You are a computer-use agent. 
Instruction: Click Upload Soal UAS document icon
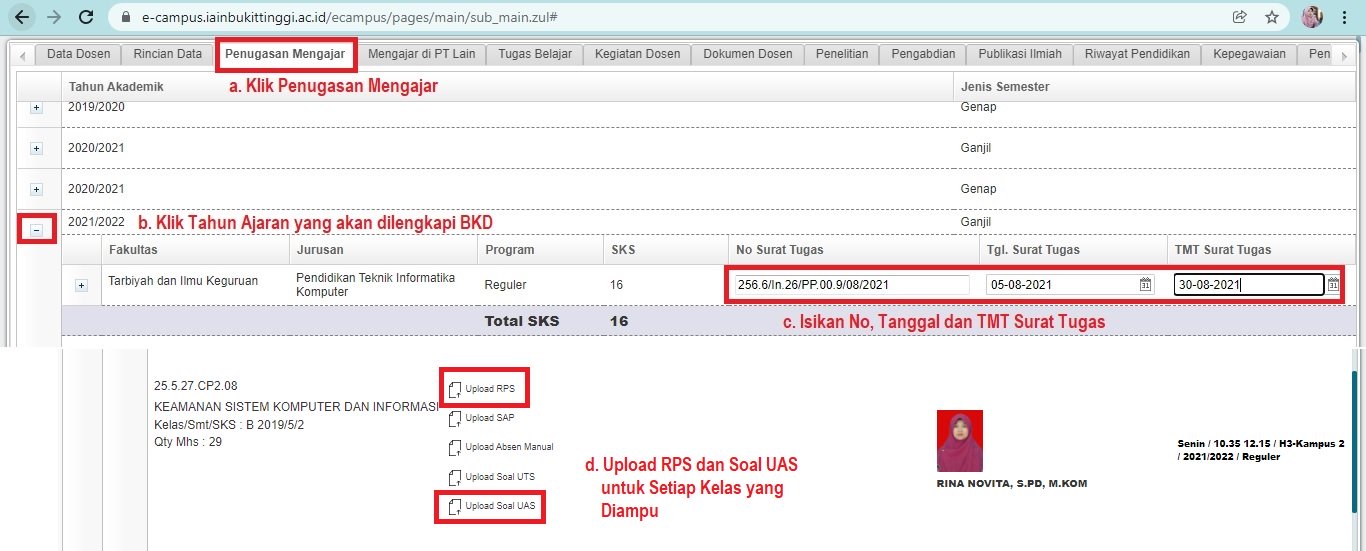click(x=456, y=506)
